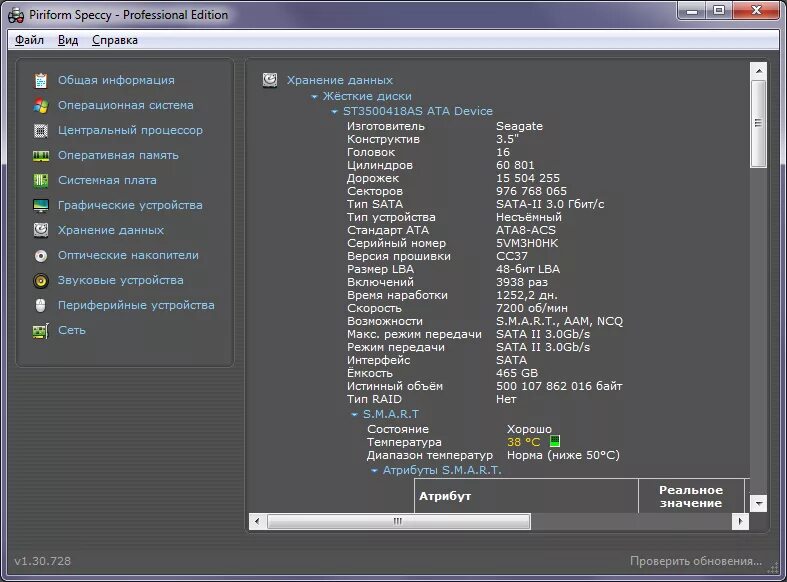Open the Файл menu
787x582 pixels.
coord(29,40)
